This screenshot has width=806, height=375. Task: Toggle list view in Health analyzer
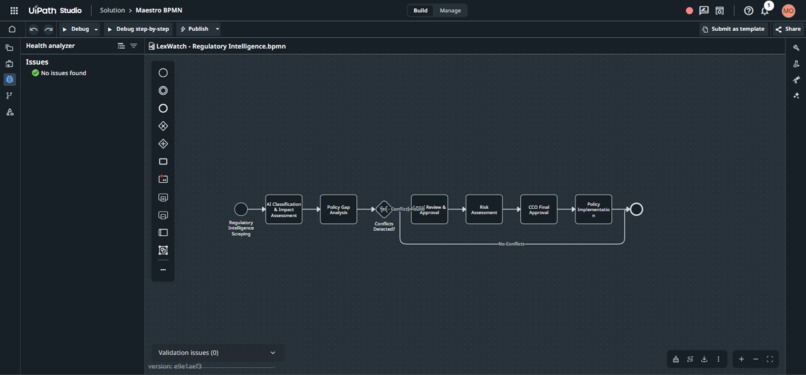pyautogui.click(x=121, y=46)
